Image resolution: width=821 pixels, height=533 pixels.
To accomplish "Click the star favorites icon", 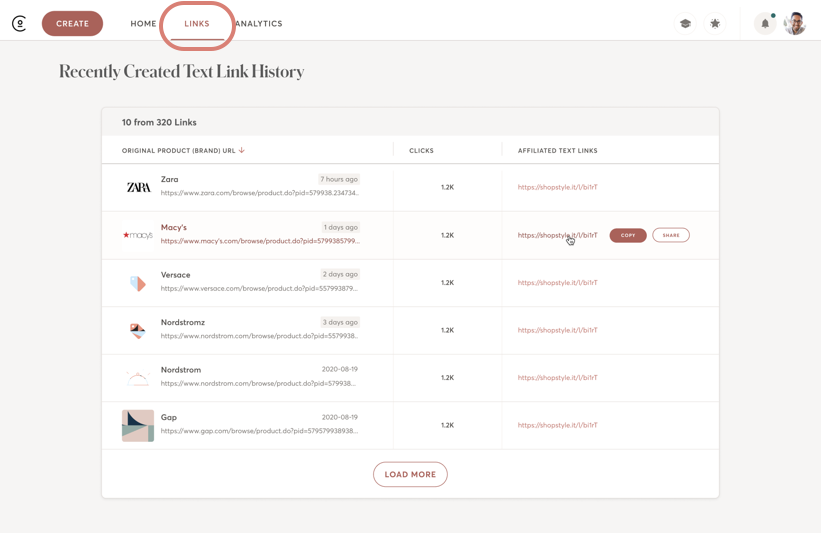I will 715,24.
